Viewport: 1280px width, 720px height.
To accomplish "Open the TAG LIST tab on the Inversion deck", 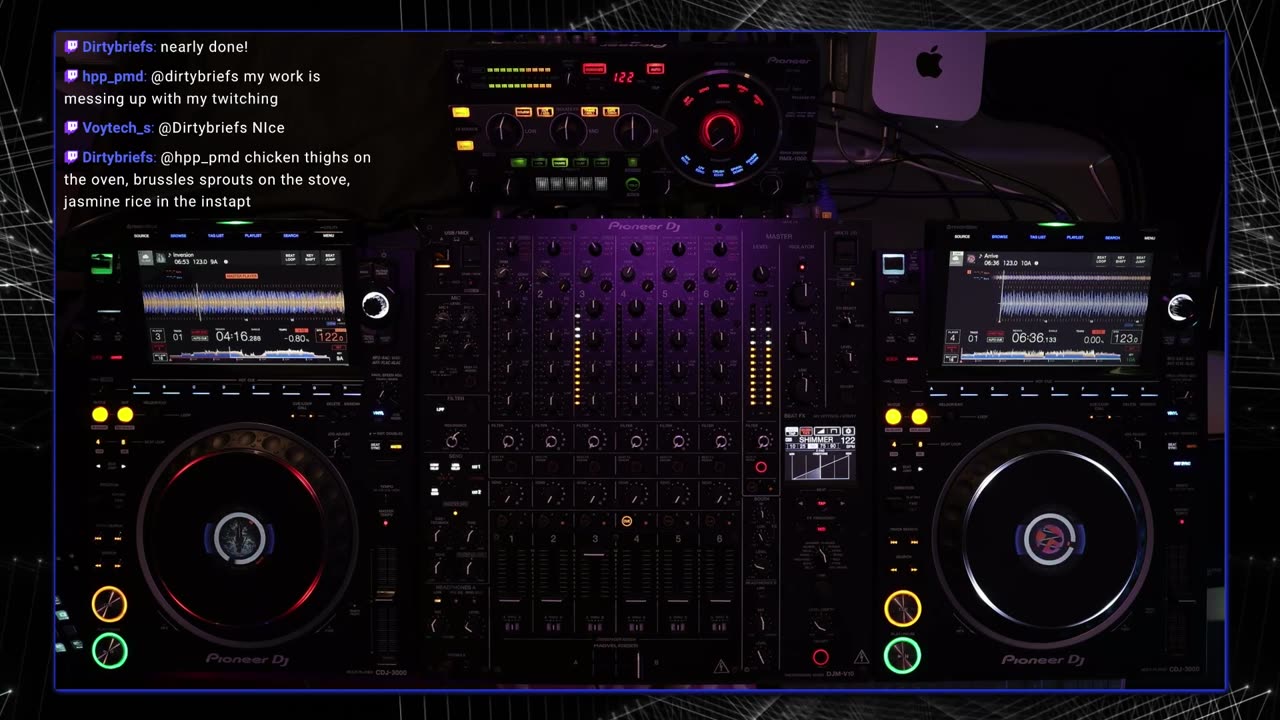I will coord(216,236).
